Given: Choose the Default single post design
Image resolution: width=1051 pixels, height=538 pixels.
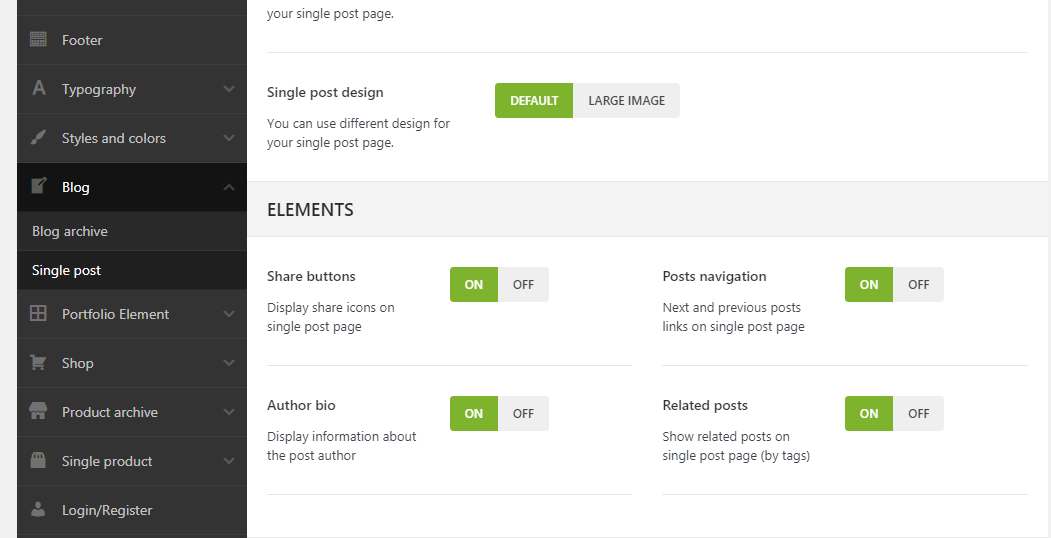Looking at the screenshot, I should (x=534, y=101).
